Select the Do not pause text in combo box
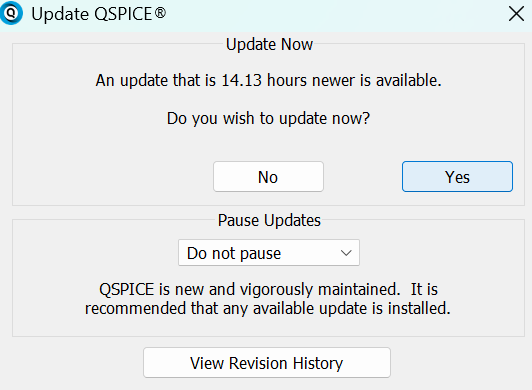 coord(234,253)
